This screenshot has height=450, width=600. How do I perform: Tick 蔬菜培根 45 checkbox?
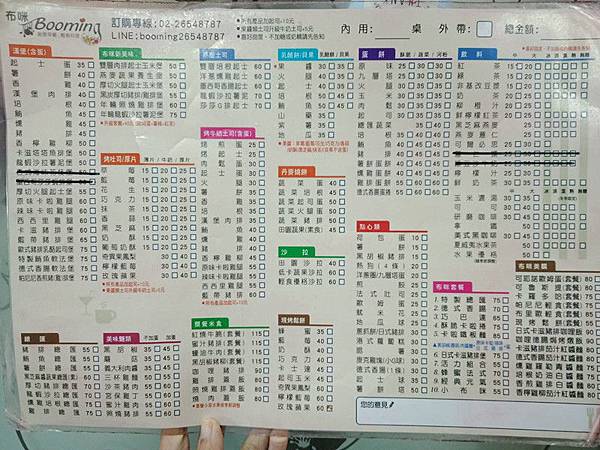[x=342, y=192]
